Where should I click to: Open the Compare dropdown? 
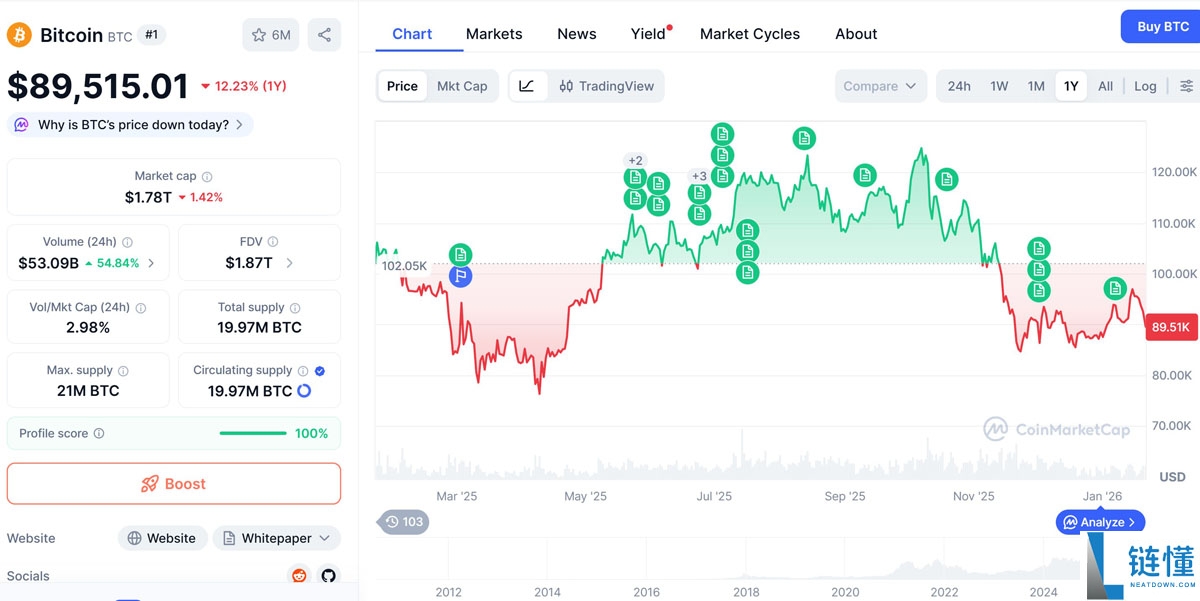(x=880, y=86)
